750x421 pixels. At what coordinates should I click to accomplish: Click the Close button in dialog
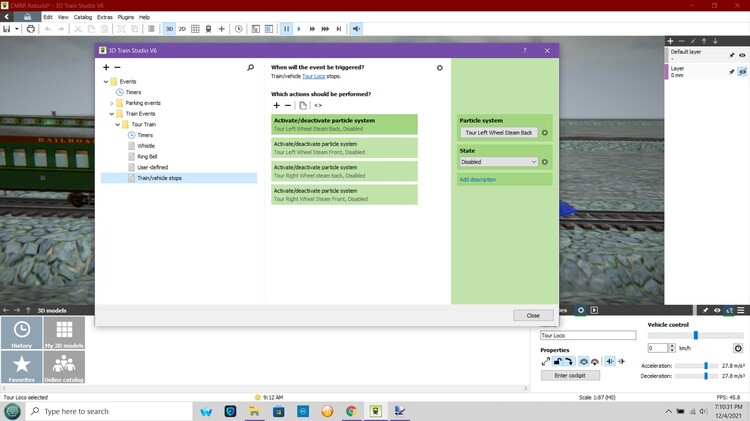point(533,315)
